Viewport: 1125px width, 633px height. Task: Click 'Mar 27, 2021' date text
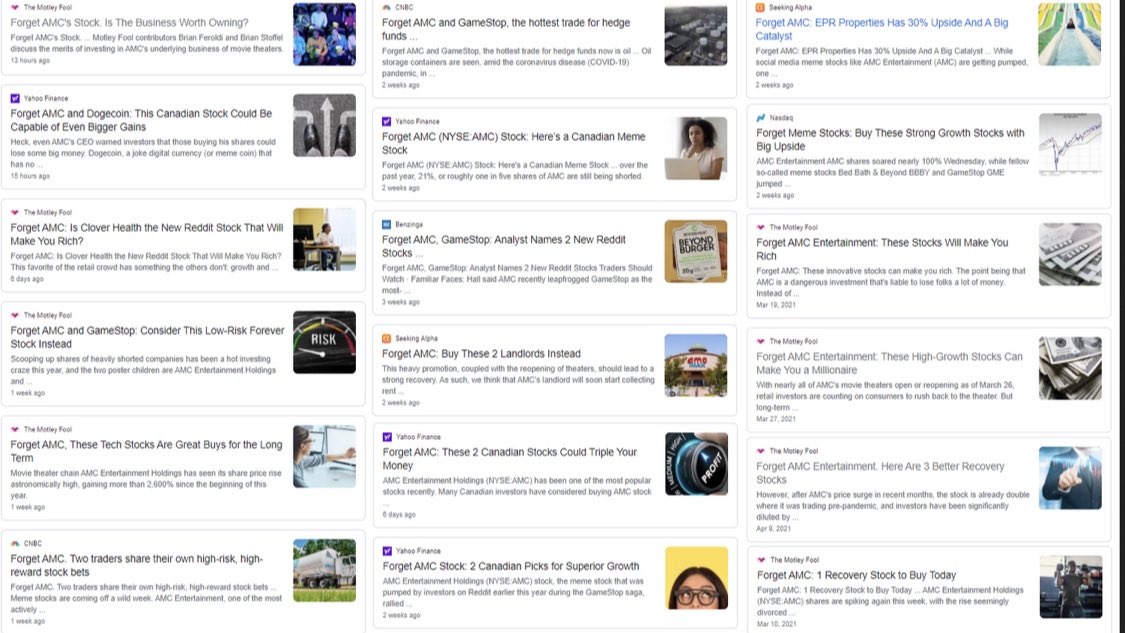[776, 418]
